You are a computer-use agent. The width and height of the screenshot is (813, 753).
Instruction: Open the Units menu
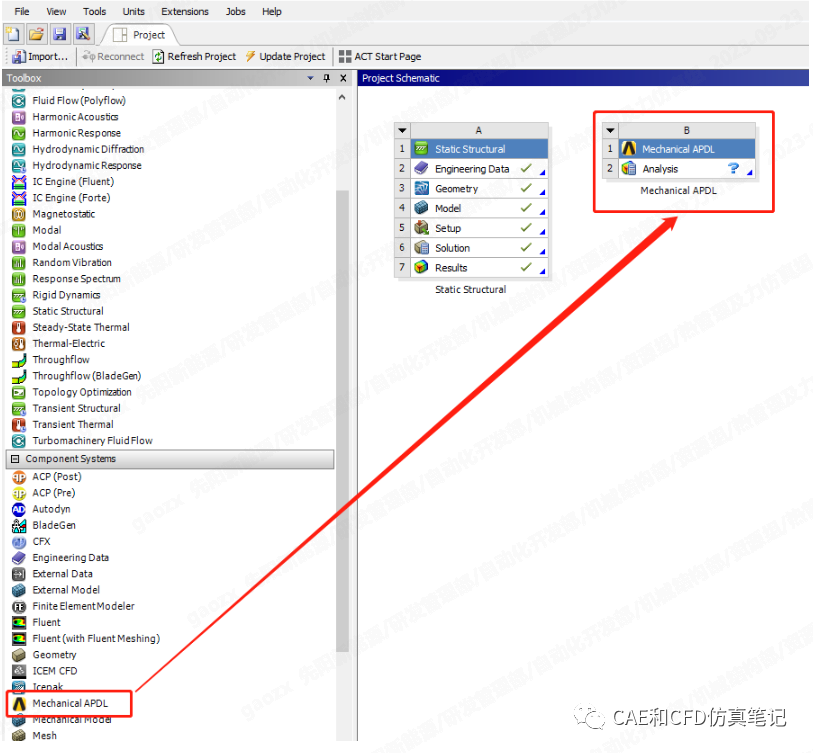click(x=133, y=11)
